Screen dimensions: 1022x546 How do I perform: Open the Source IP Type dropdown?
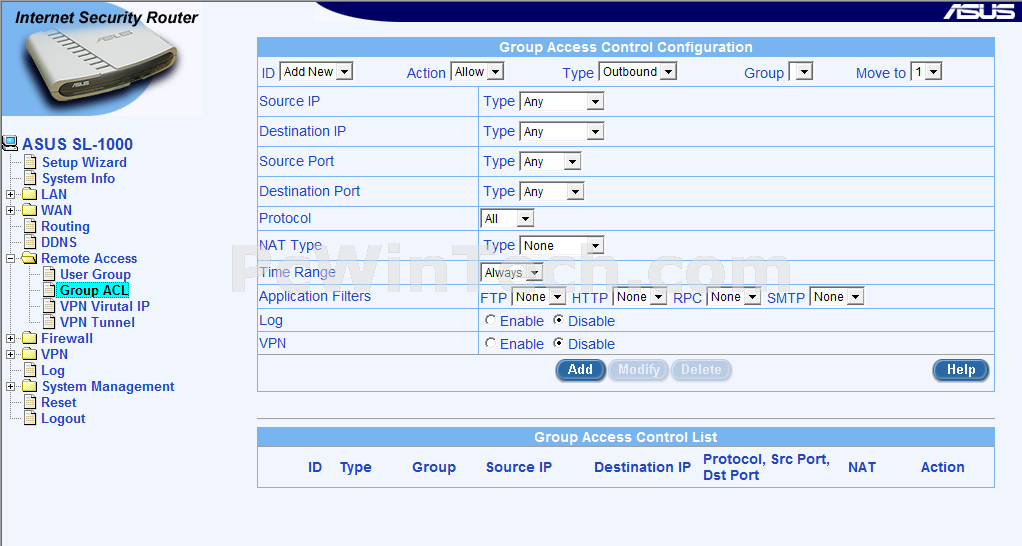pyautogui.click(x=562, y=102)
